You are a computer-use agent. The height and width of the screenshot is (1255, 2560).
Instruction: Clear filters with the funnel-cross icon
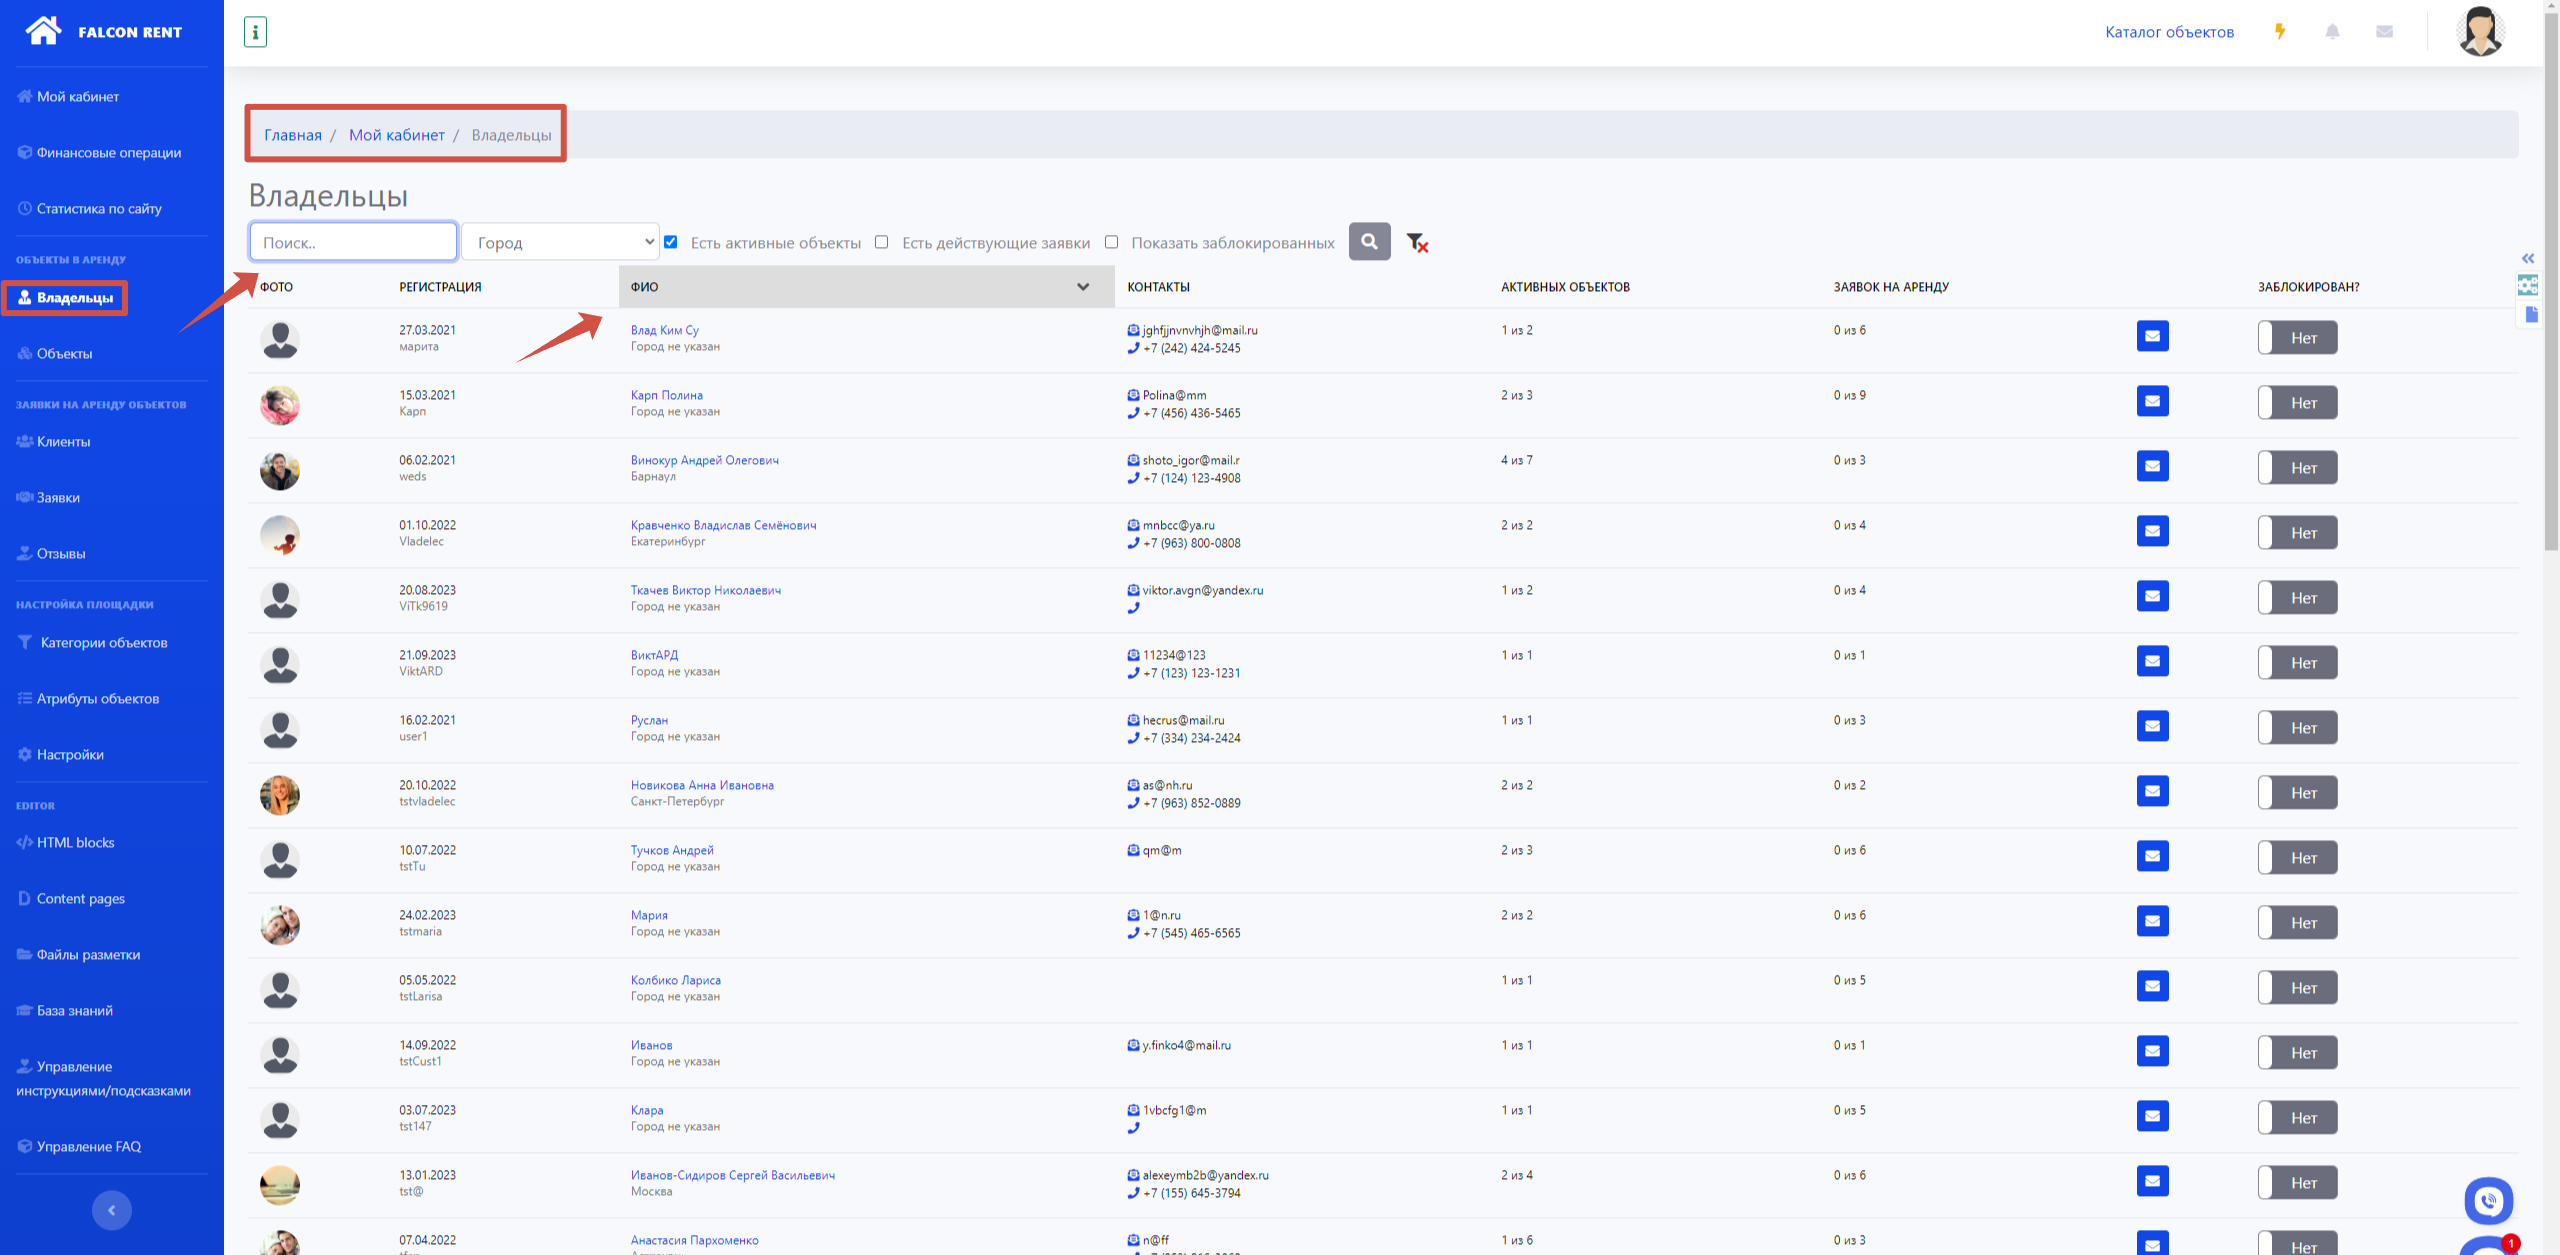(x=1417, y=242)
